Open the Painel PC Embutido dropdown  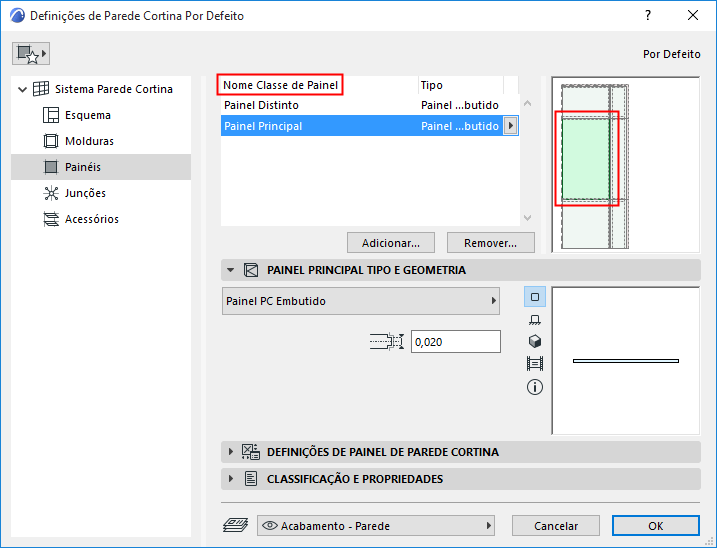tap(360, 301)
